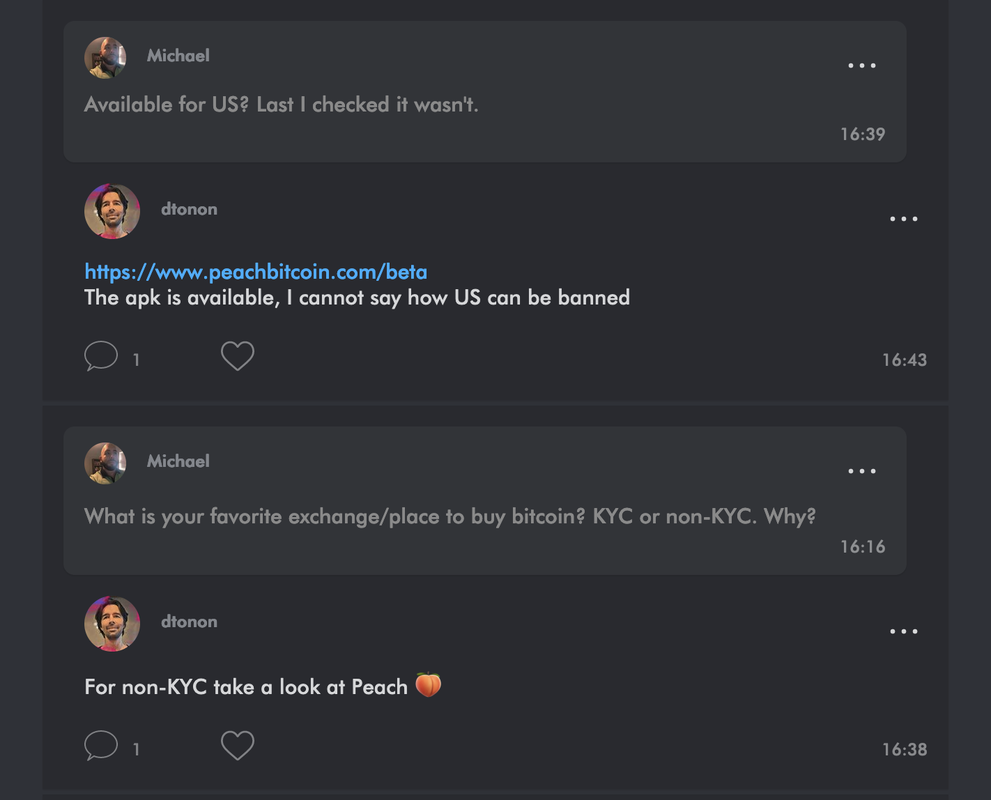Open the peachbitcoin.com/beta link

255,272
